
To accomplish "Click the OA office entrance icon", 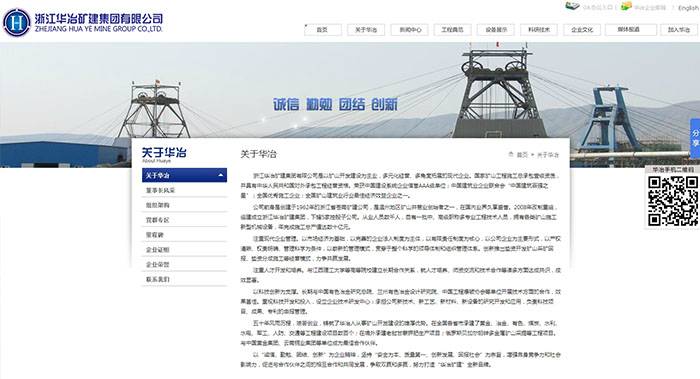I will click(x=572, y=6).
